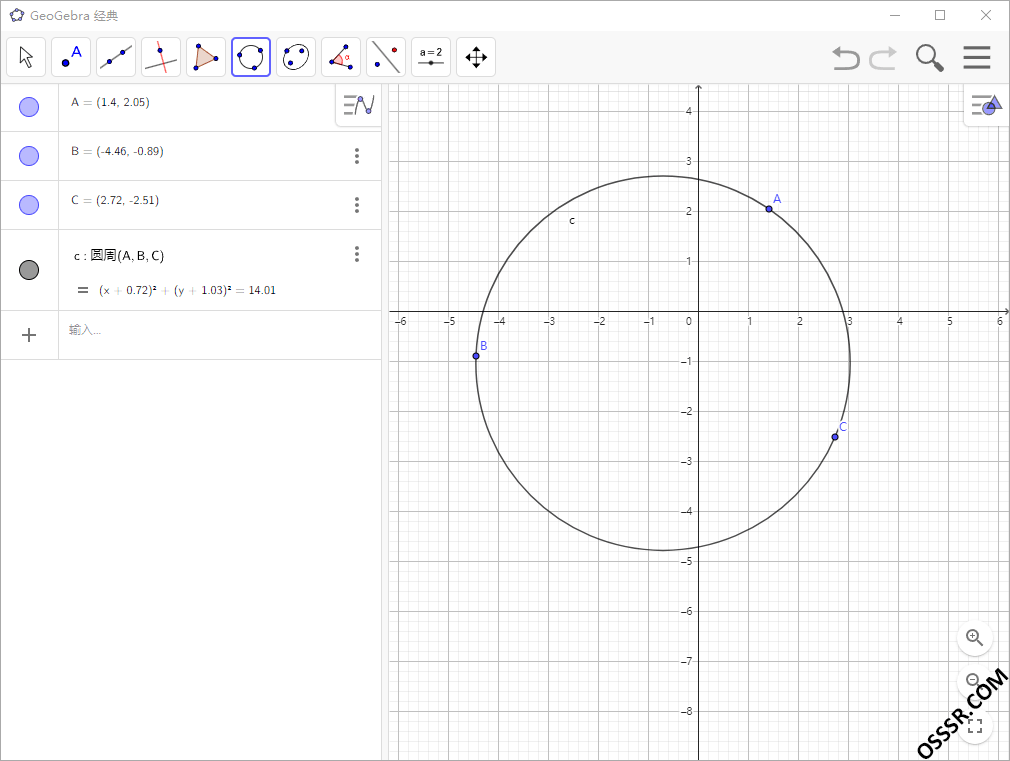Select the Reflect about line tool
1010x761 pixels.
pos(386,57)
